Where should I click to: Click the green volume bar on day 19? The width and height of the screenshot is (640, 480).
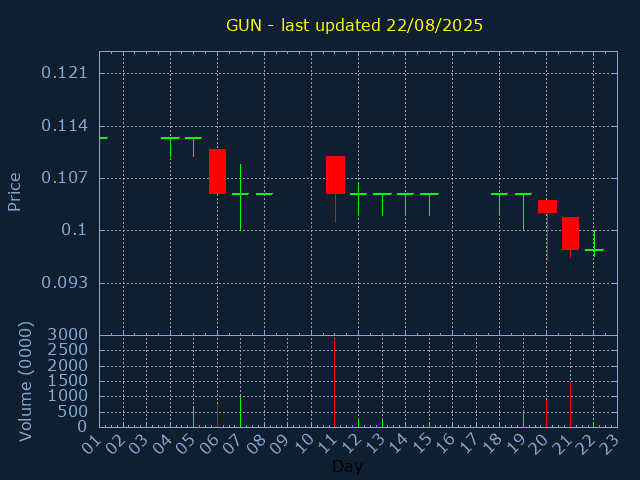click(523, 419)
